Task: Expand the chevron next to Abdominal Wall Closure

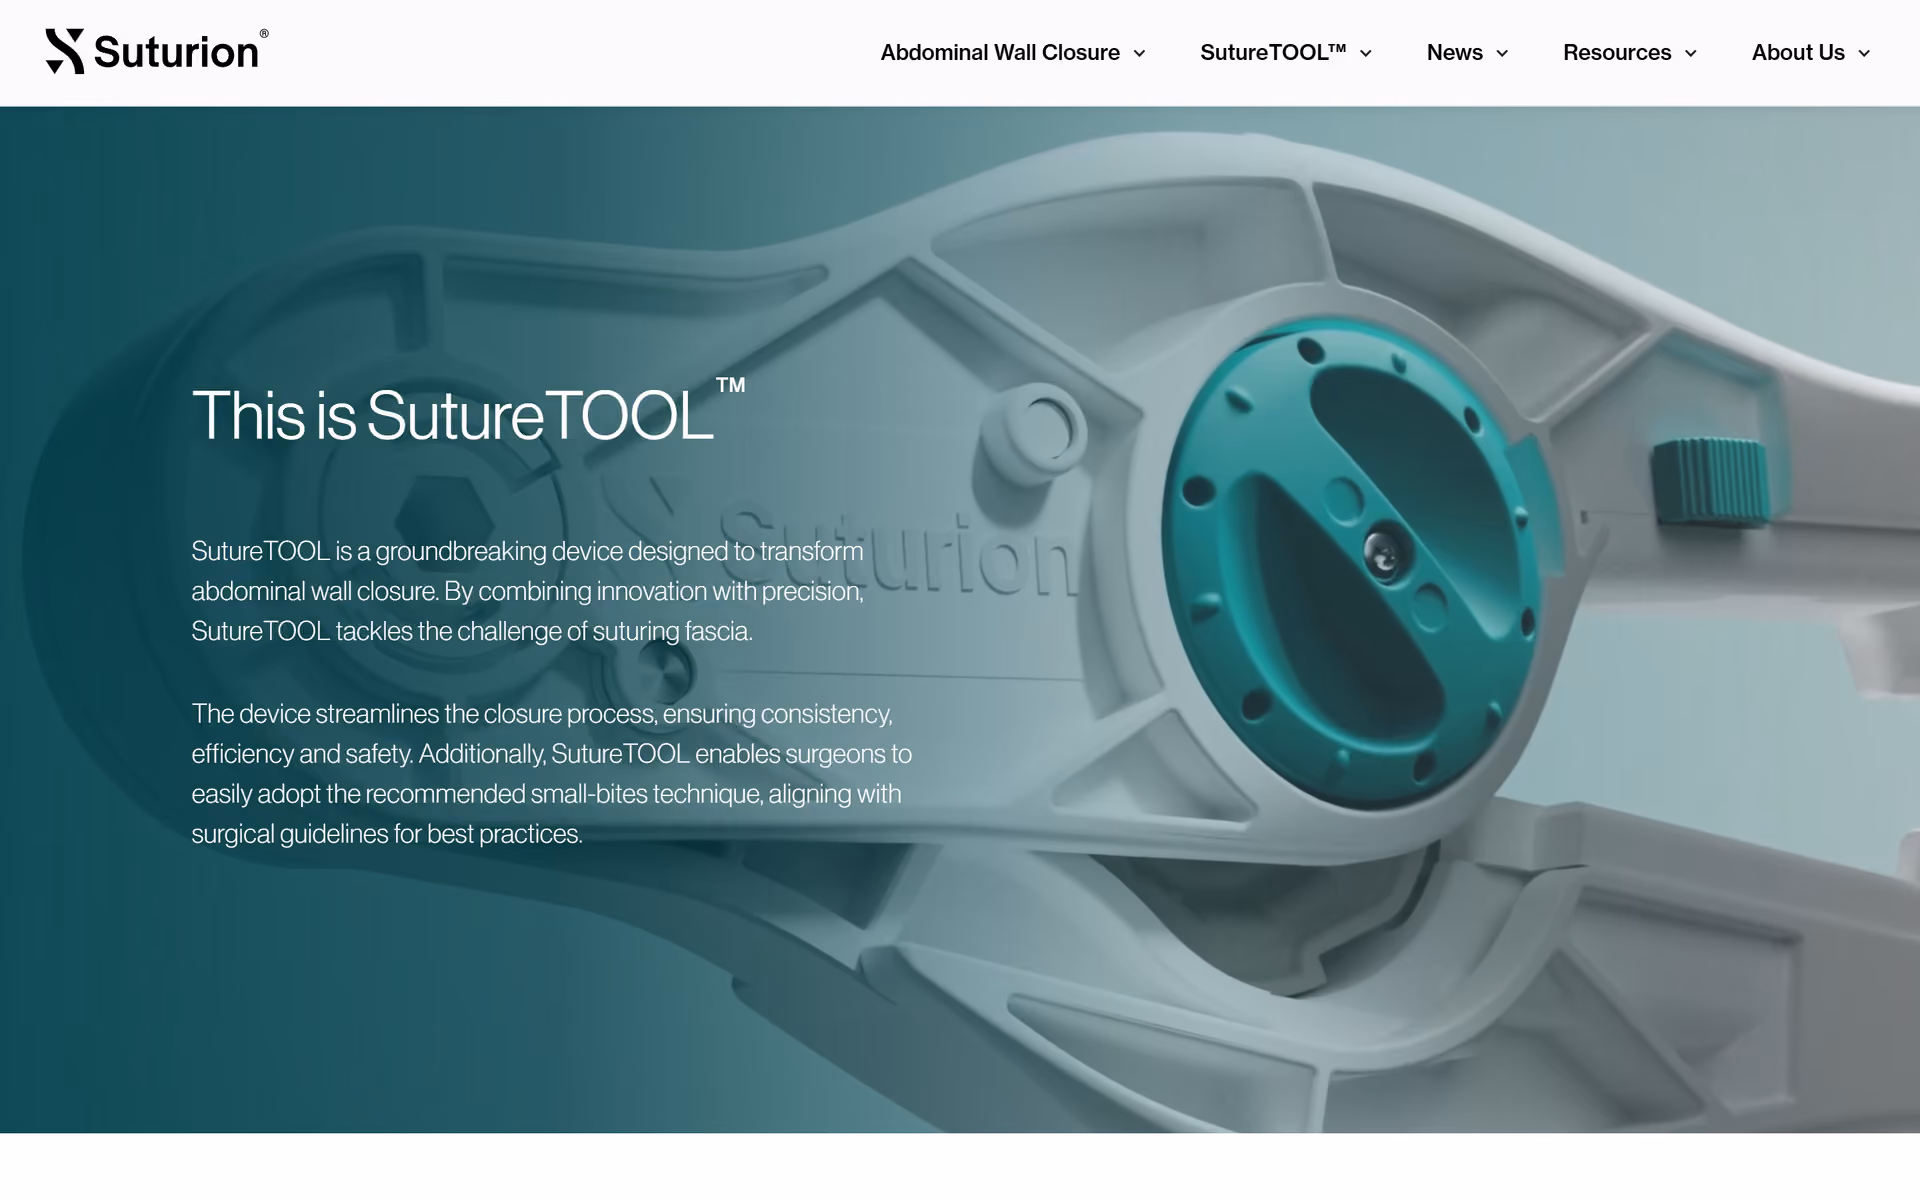Action: coord(1139,54)
